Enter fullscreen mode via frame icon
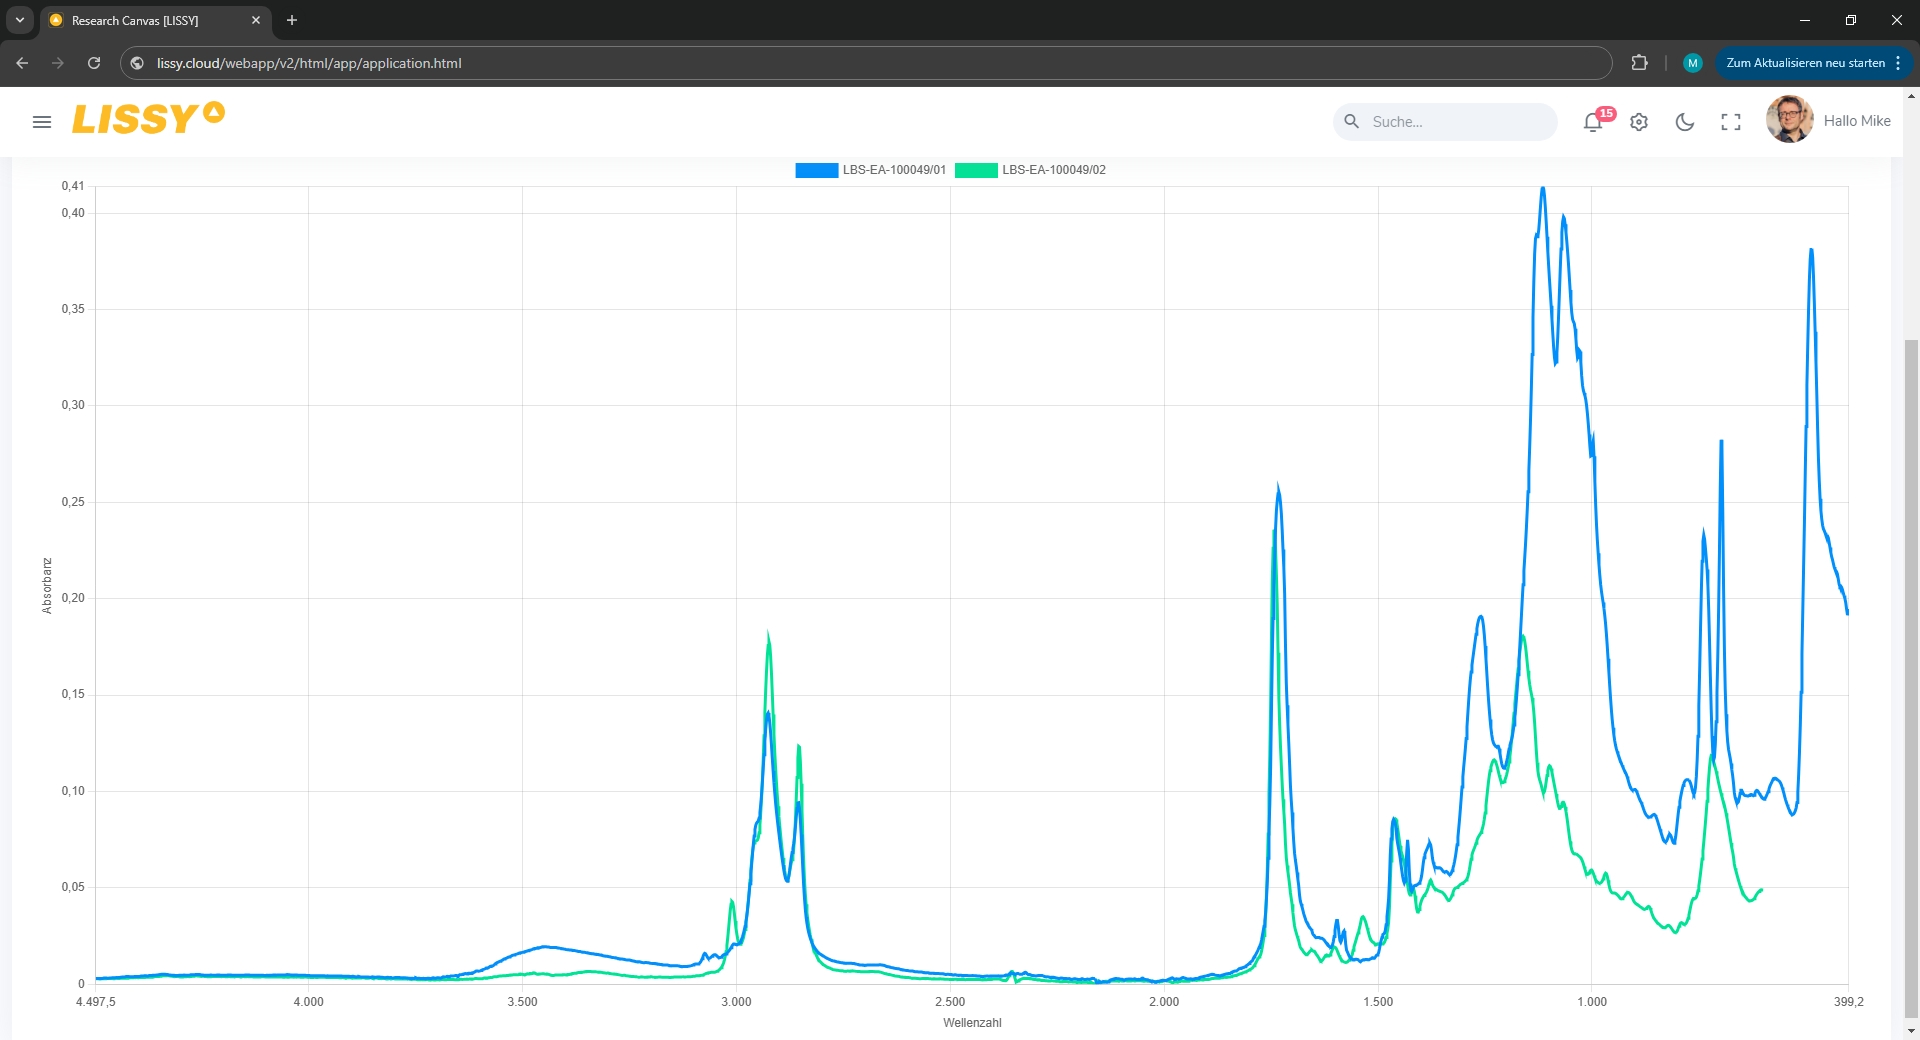The image size is (1920, 1040). coord(1731,122)
